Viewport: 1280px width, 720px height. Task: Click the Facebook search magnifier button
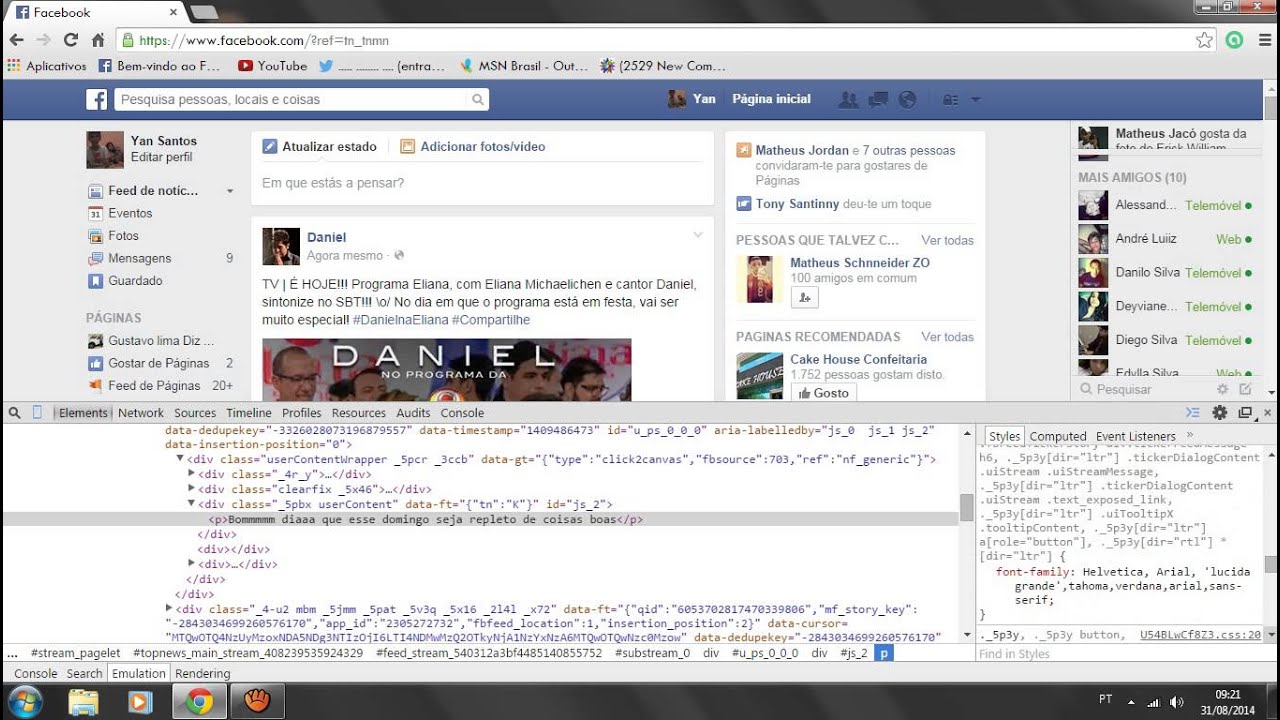pyautogui.click(x=478, y=99)
